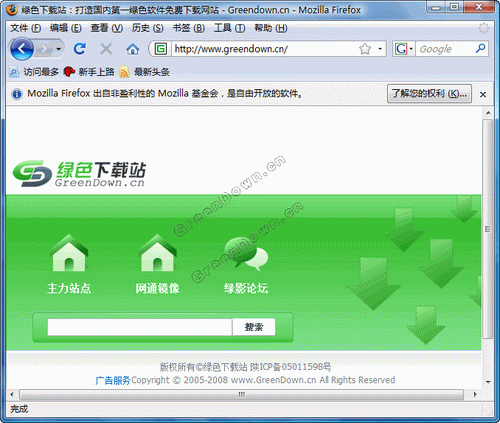Image resolution: width=500 pixels, height=423 pixels.
Task: Open the 广告服务 link in footer
Action: click(113, 380)
